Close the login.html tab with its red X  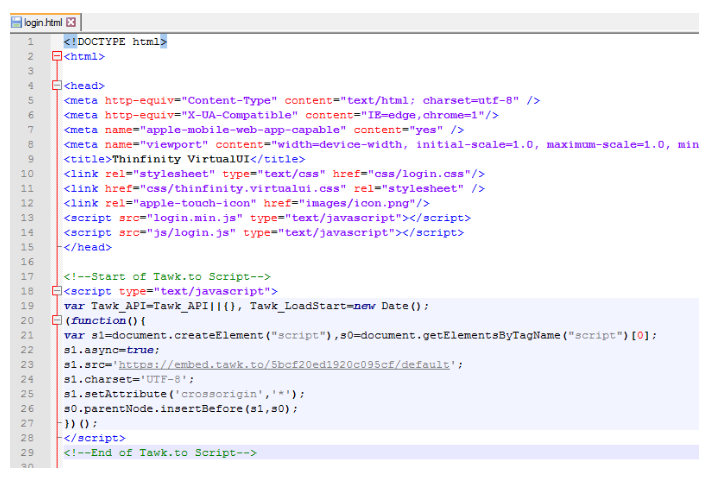click(71, 22)
